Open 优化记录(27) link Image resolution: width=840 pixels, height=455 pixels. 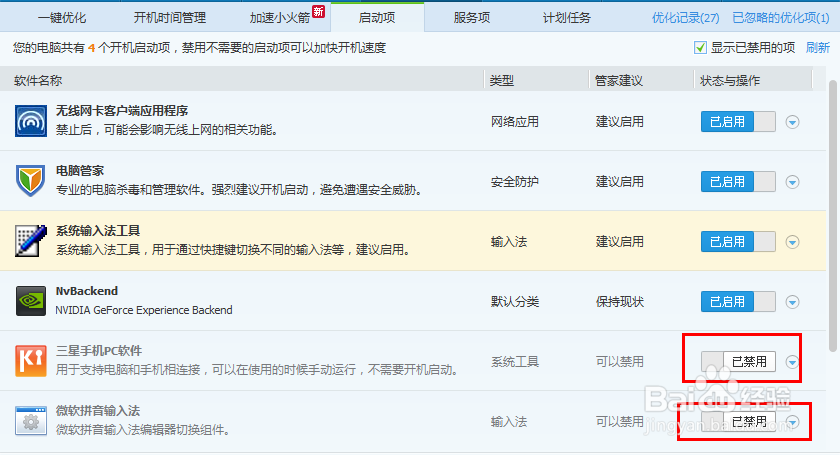click(x=685, y=18)
